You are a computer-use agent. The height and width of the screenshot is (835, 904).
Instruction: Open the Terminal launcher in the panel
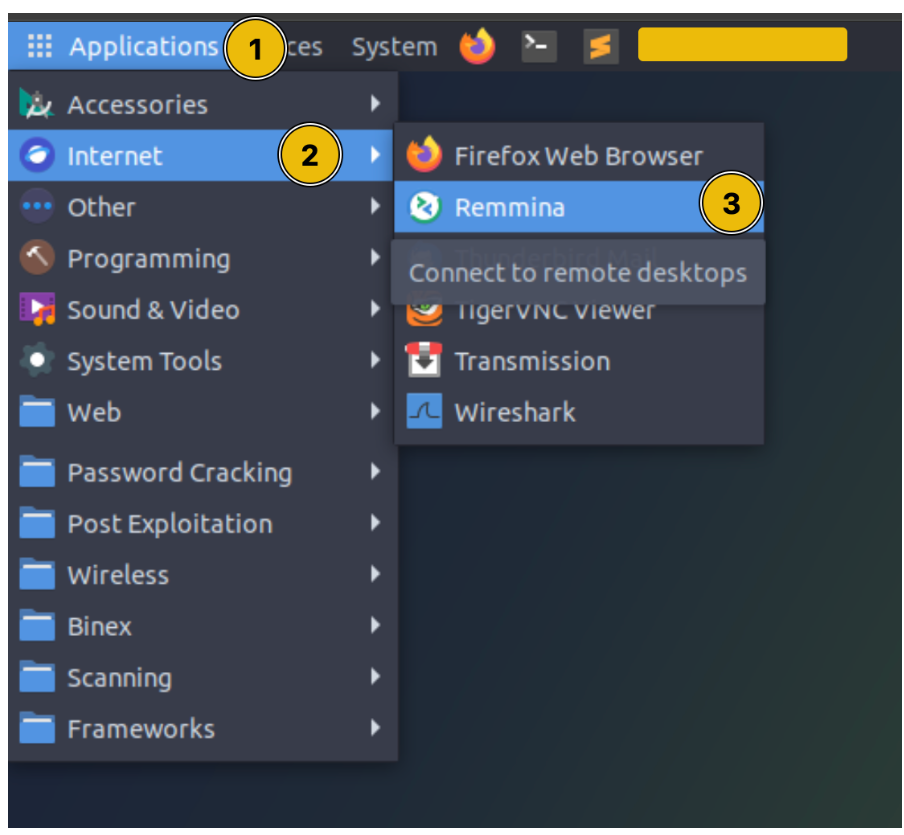pyautogui.click(x=539, y=46)
